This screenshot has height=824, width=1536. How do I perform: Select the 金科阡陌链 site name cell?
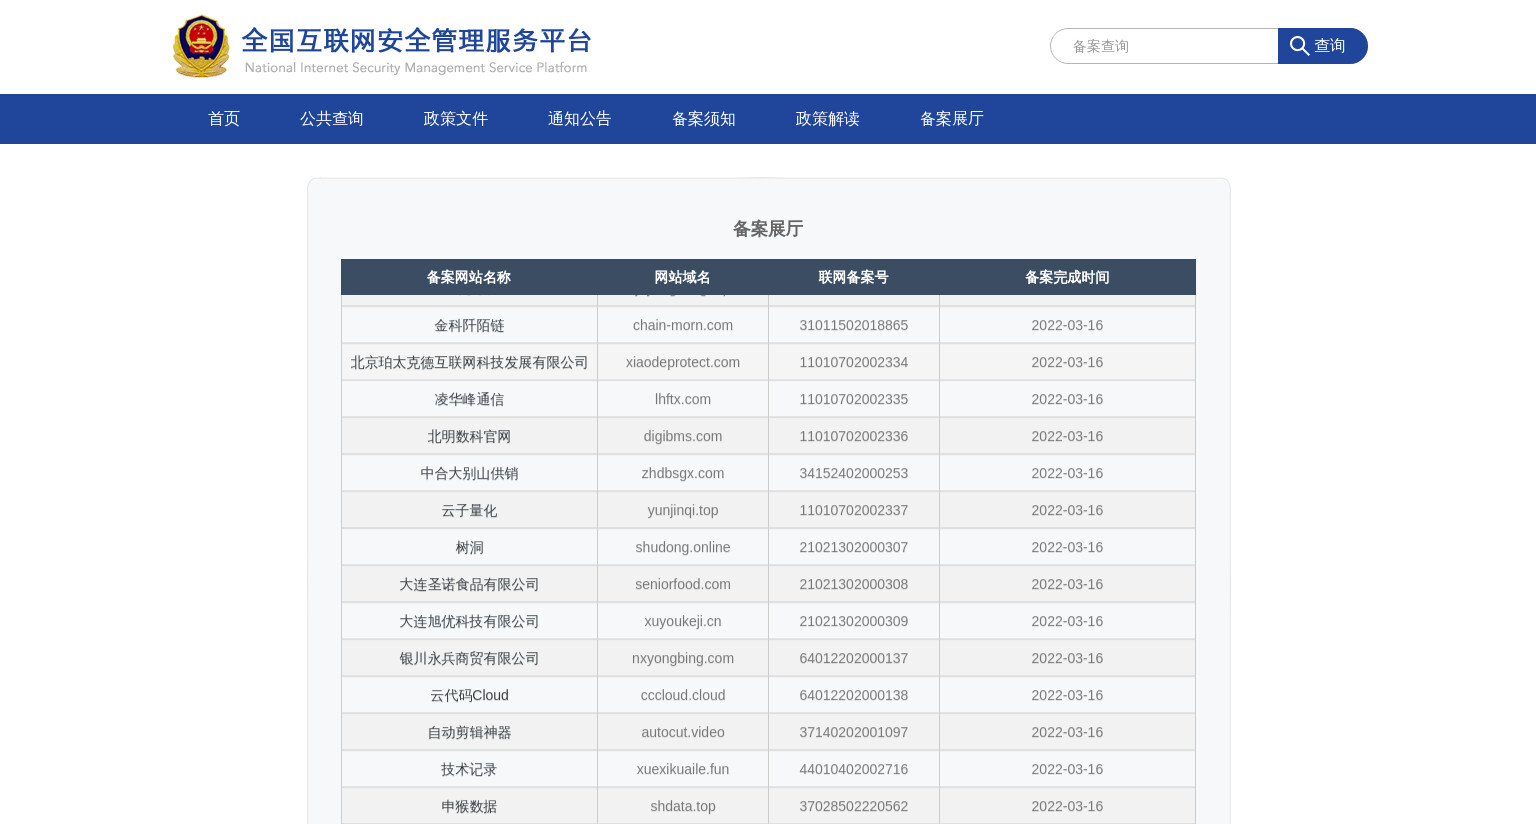tap(469, 325)
